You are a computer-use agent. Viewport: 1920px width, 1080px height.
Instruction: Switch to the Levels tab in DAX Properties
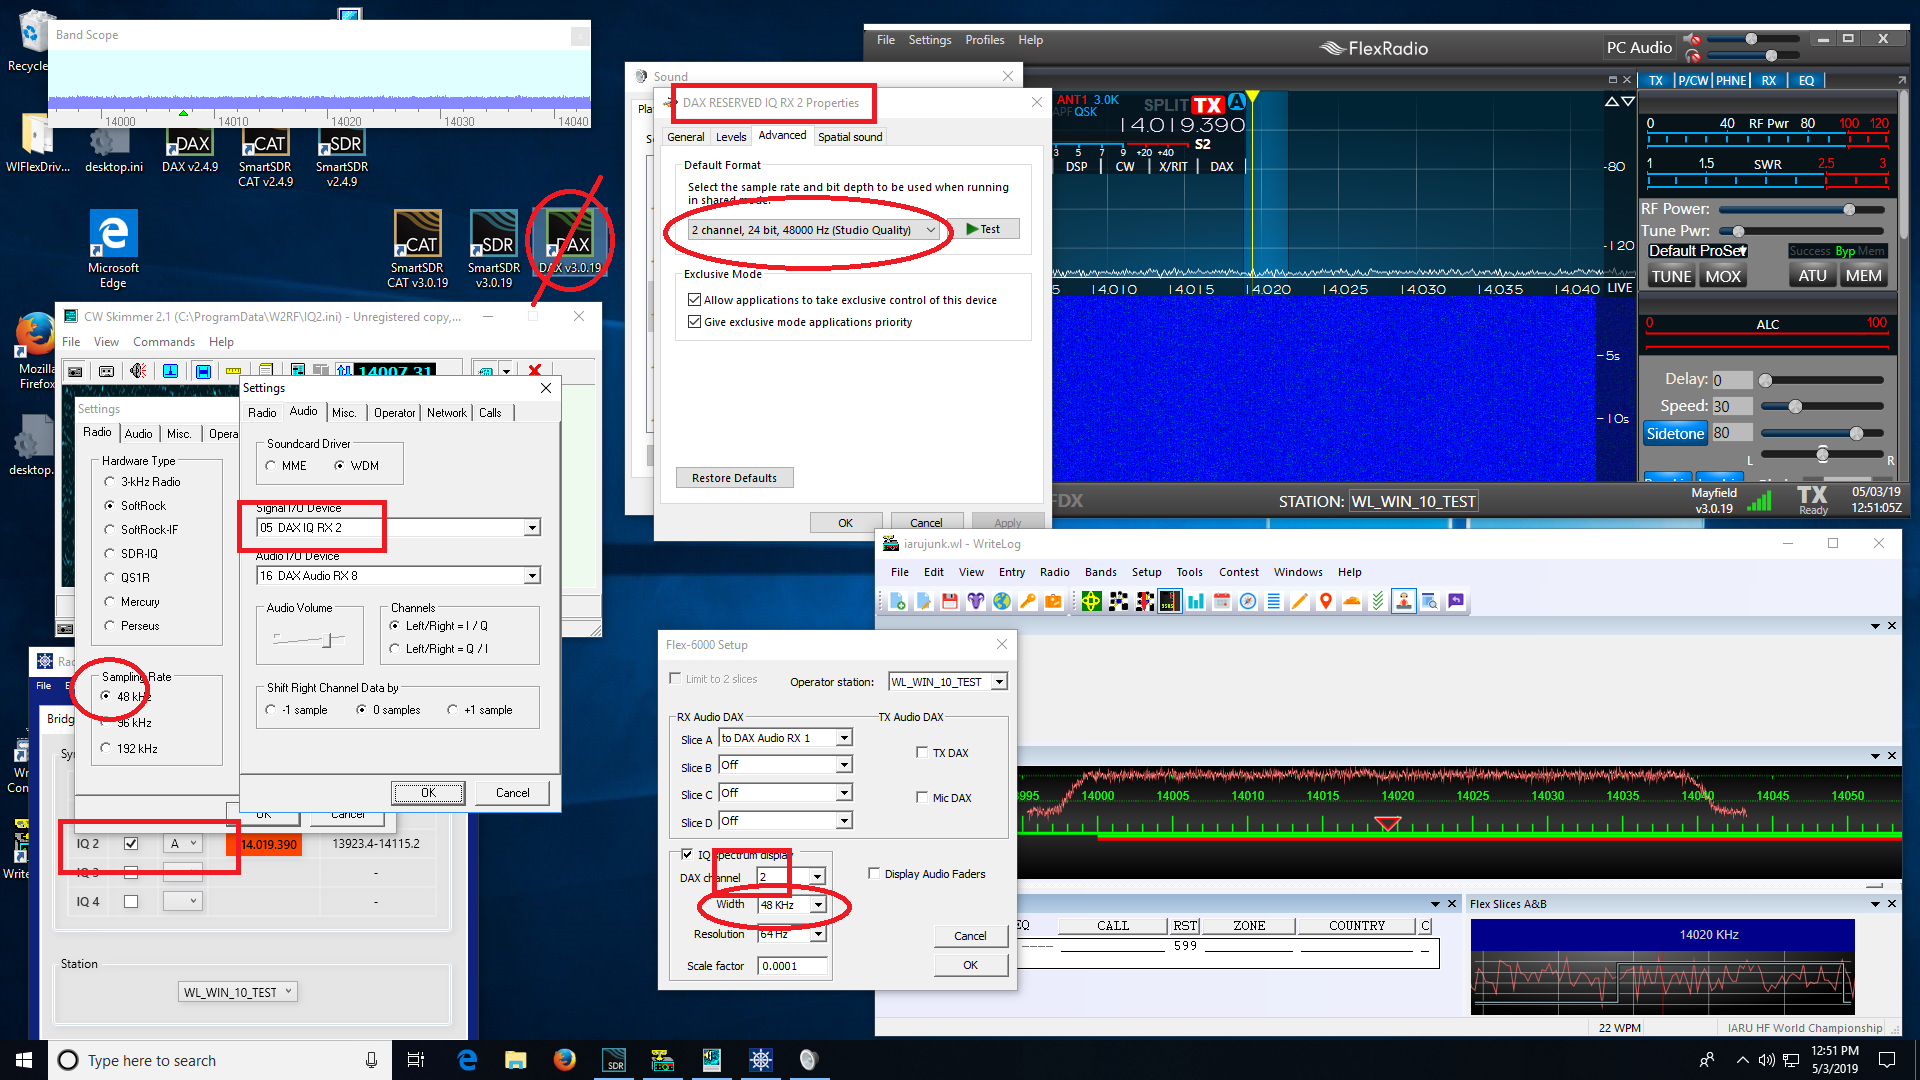(x=731, y=137)
